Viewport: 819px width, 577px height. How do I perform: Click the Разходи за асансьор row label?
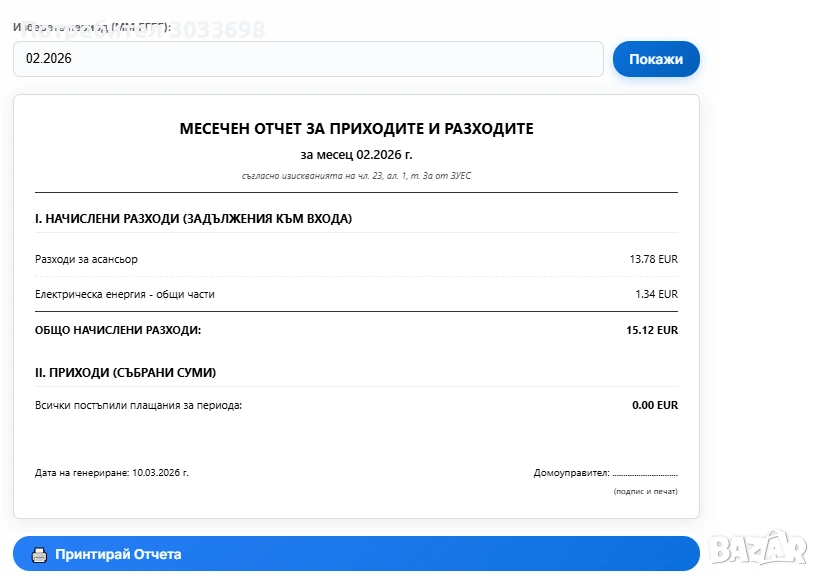pos(86,259)
